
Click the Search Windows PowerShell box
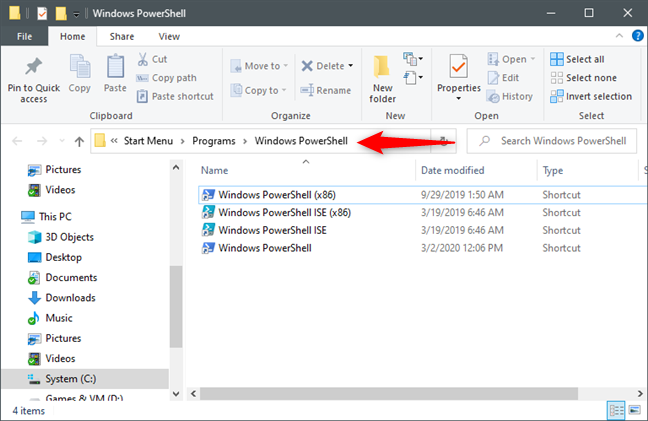click(x=552, y=141)
